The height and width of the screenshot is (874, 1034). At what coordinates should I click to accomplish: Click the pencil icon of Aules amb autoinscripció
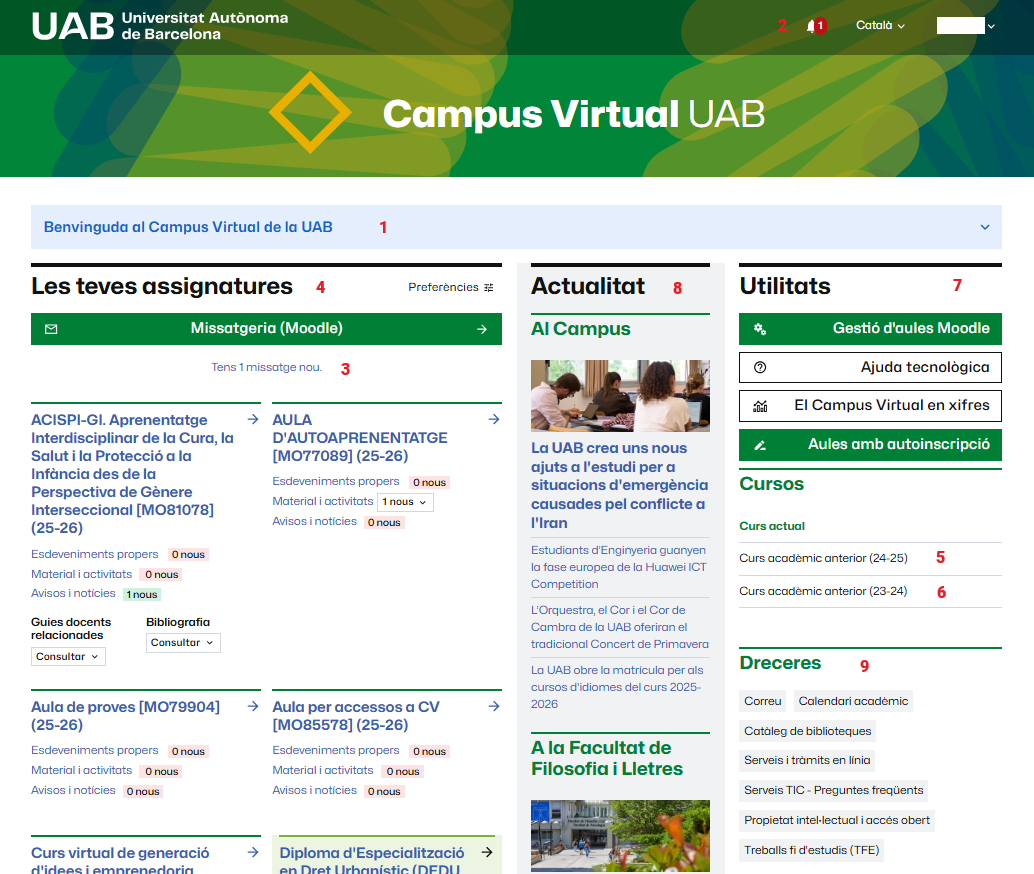760,445
